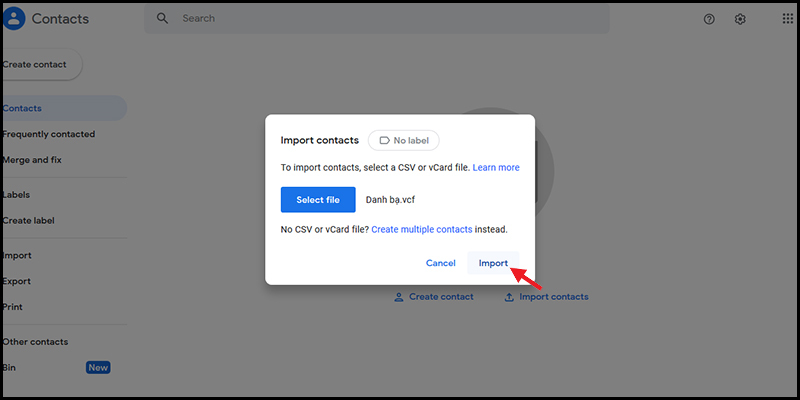Open the No label chip selector

(404, 140)
